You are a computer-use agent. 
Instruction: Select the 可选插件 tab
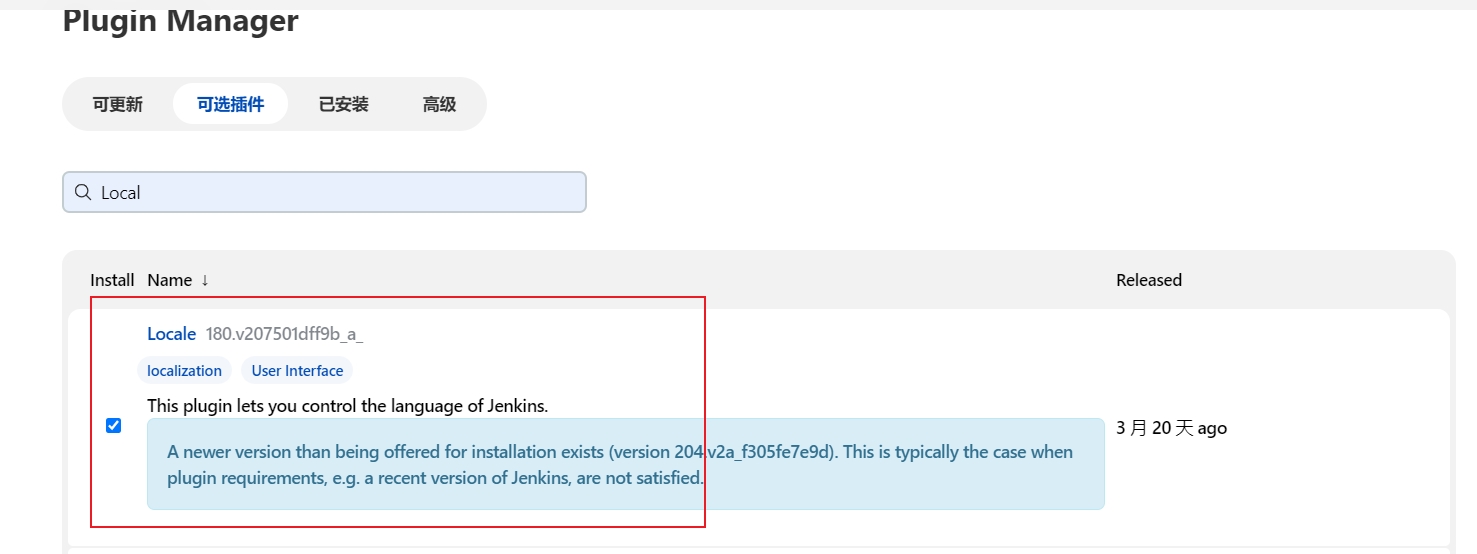pyautogui.click(x=230, y=104)
